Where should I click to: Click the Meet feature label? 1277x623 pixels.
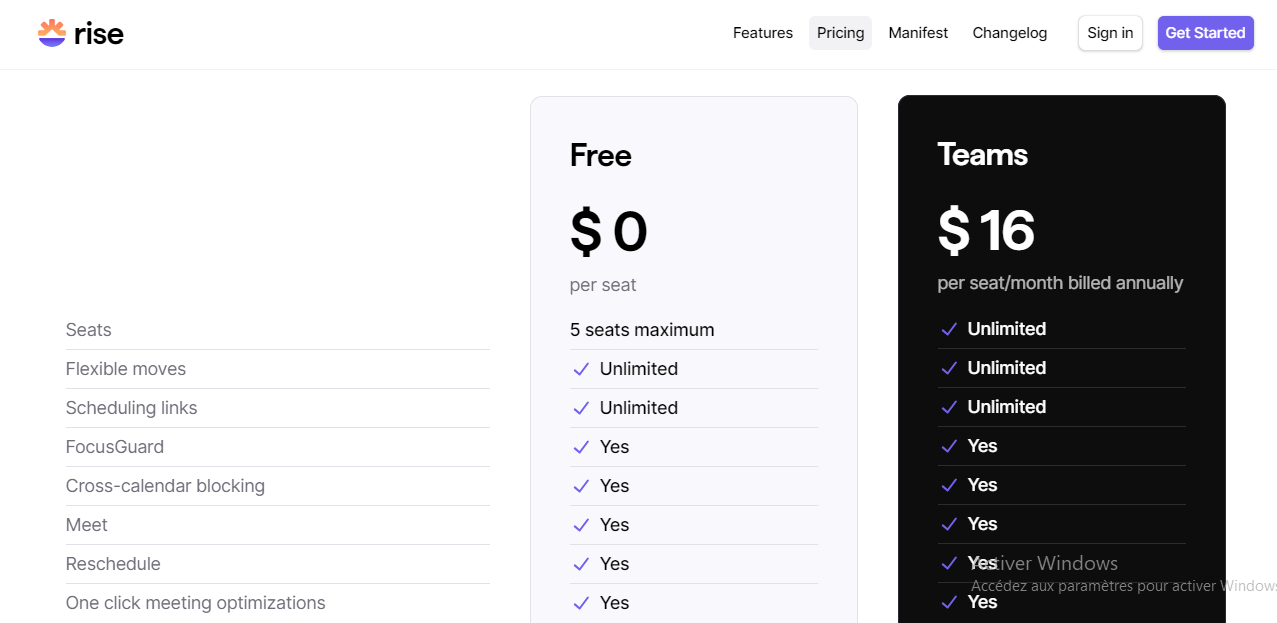coord(87,525)
